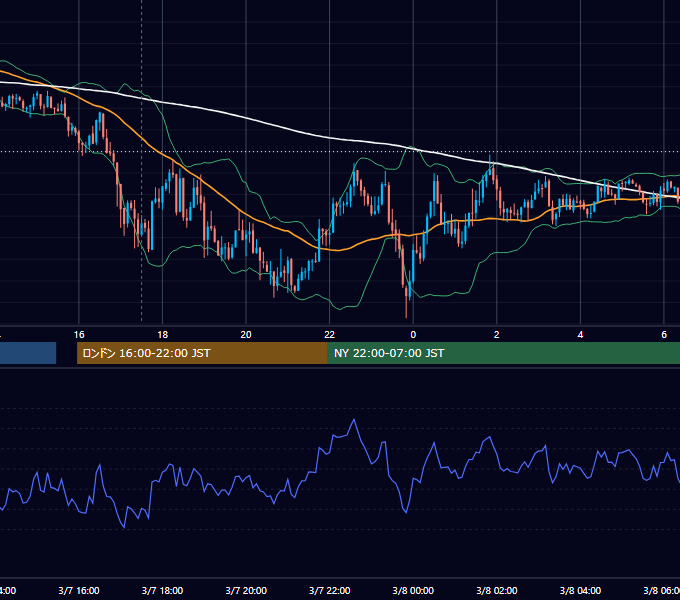Select the NY 22:00-07:00 JST session bar

(x=503, y=353)
